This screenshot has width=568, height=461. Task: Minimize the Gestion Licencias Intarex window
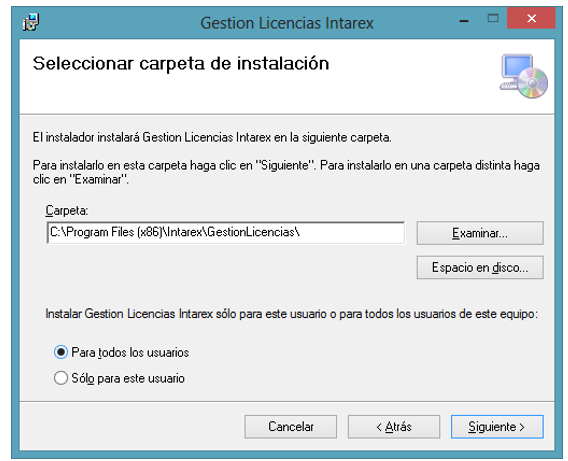pyautogui.click(x=464, y=19)
